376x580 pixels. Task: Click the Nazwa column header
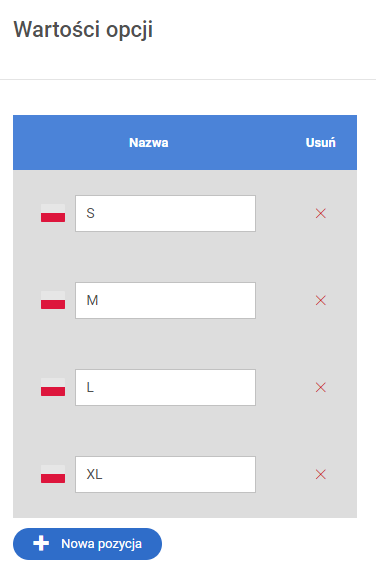149,142
